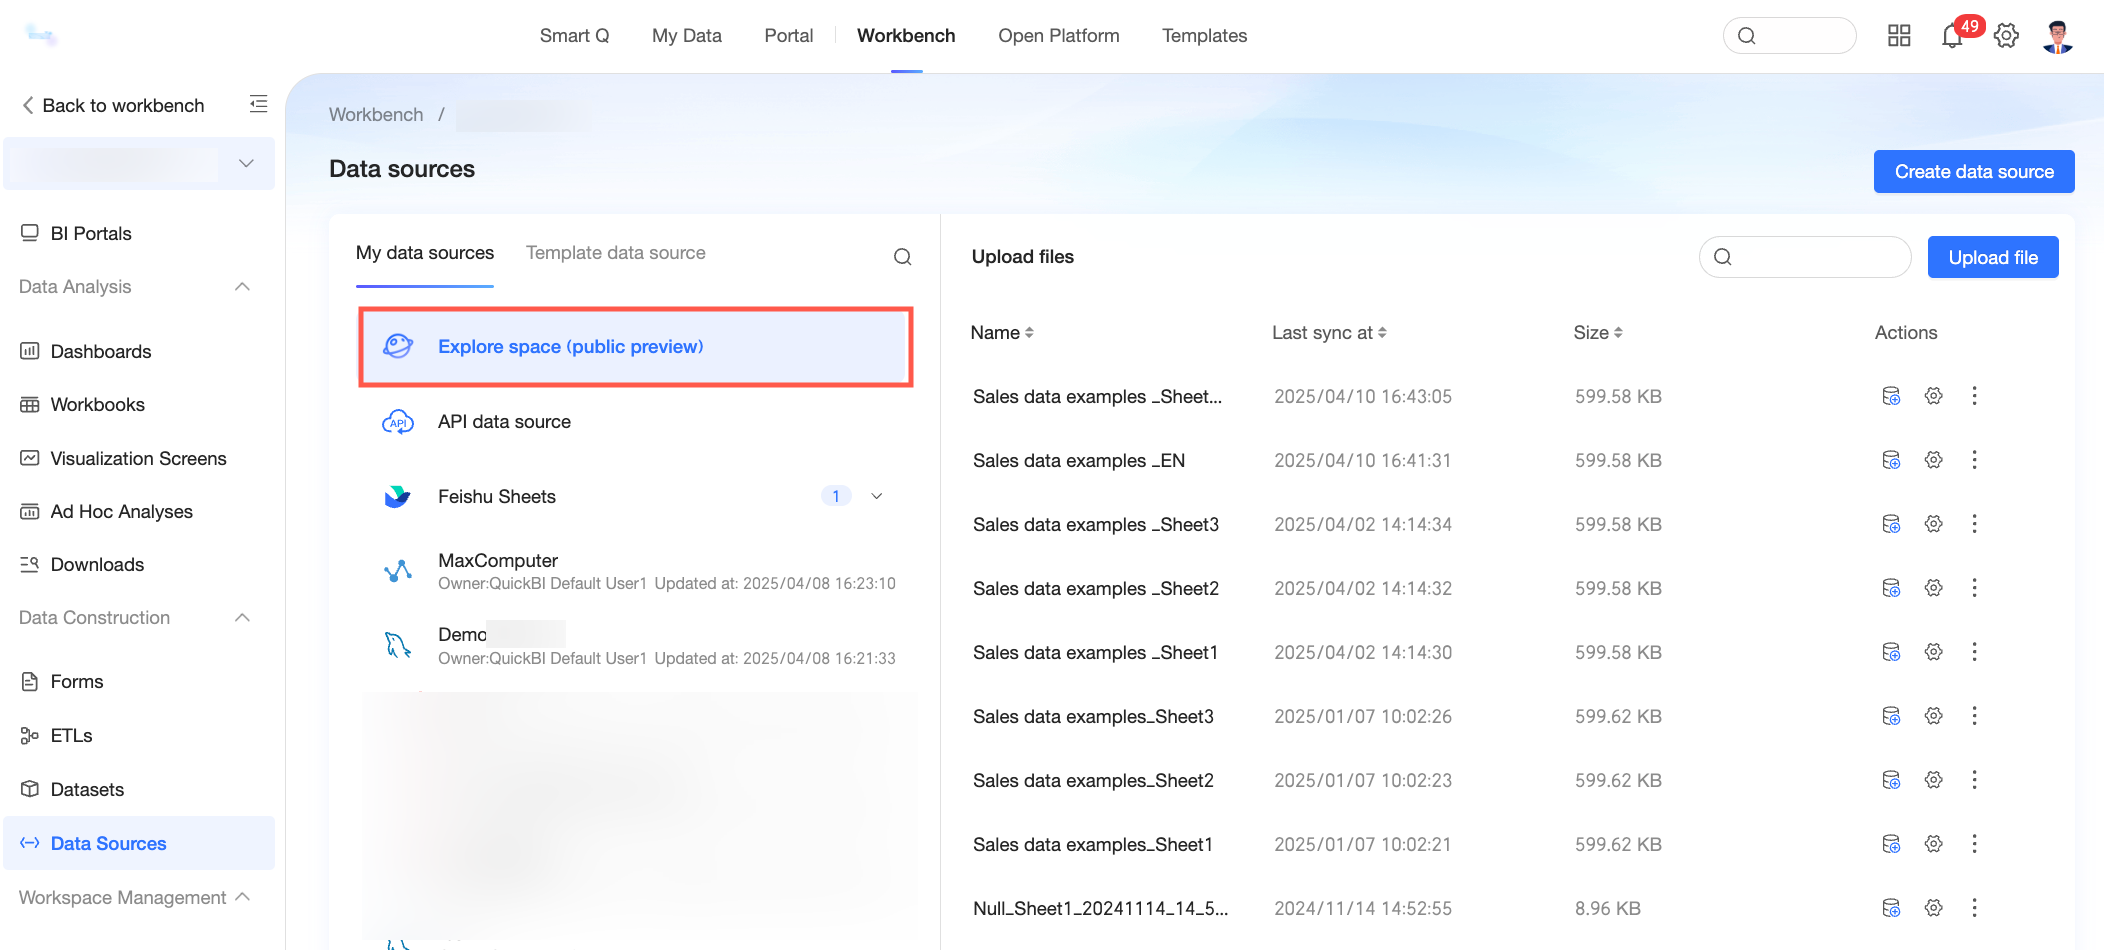Switch to Template data source tab
This screenshot has height=950, width=2104.
616,253
